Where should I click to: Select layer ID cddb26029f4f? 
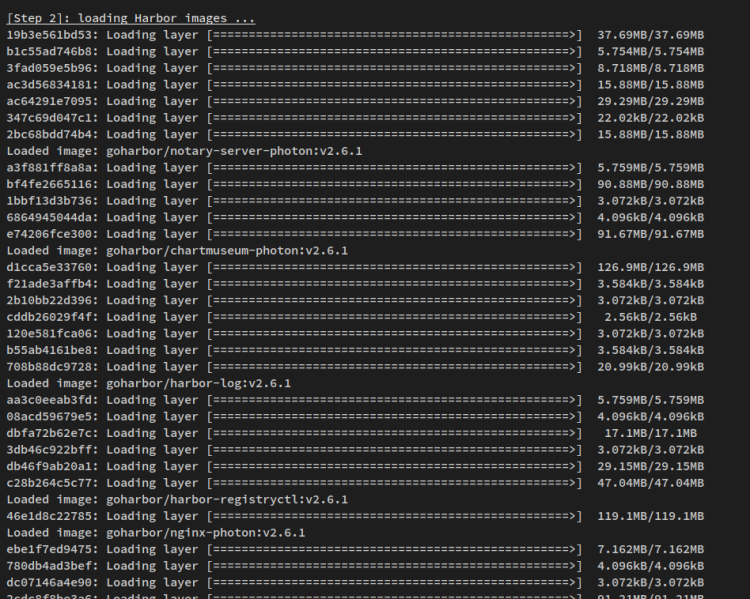[x=49, y=317]
